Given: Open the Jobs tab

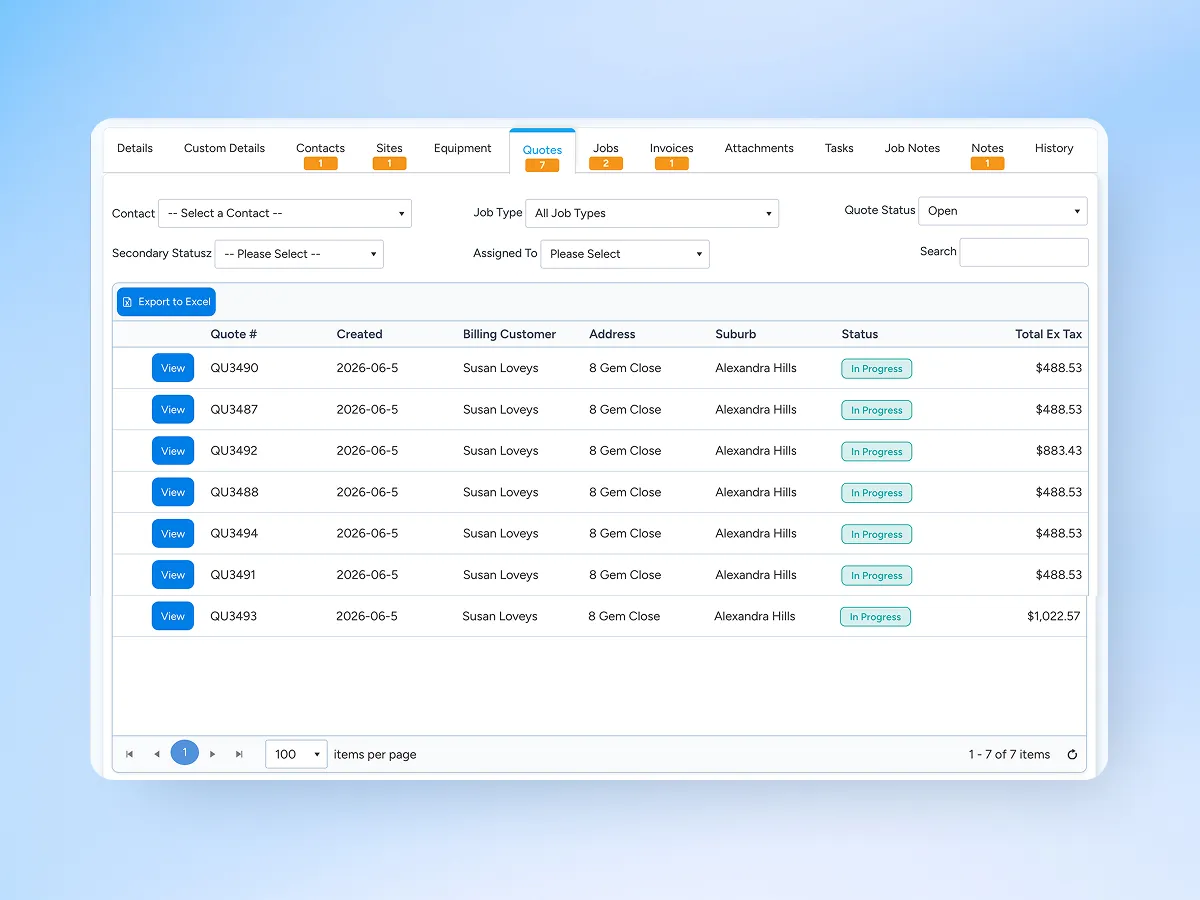Looking at the screenshot, I should pyautogui.click(x=606, y=153).
